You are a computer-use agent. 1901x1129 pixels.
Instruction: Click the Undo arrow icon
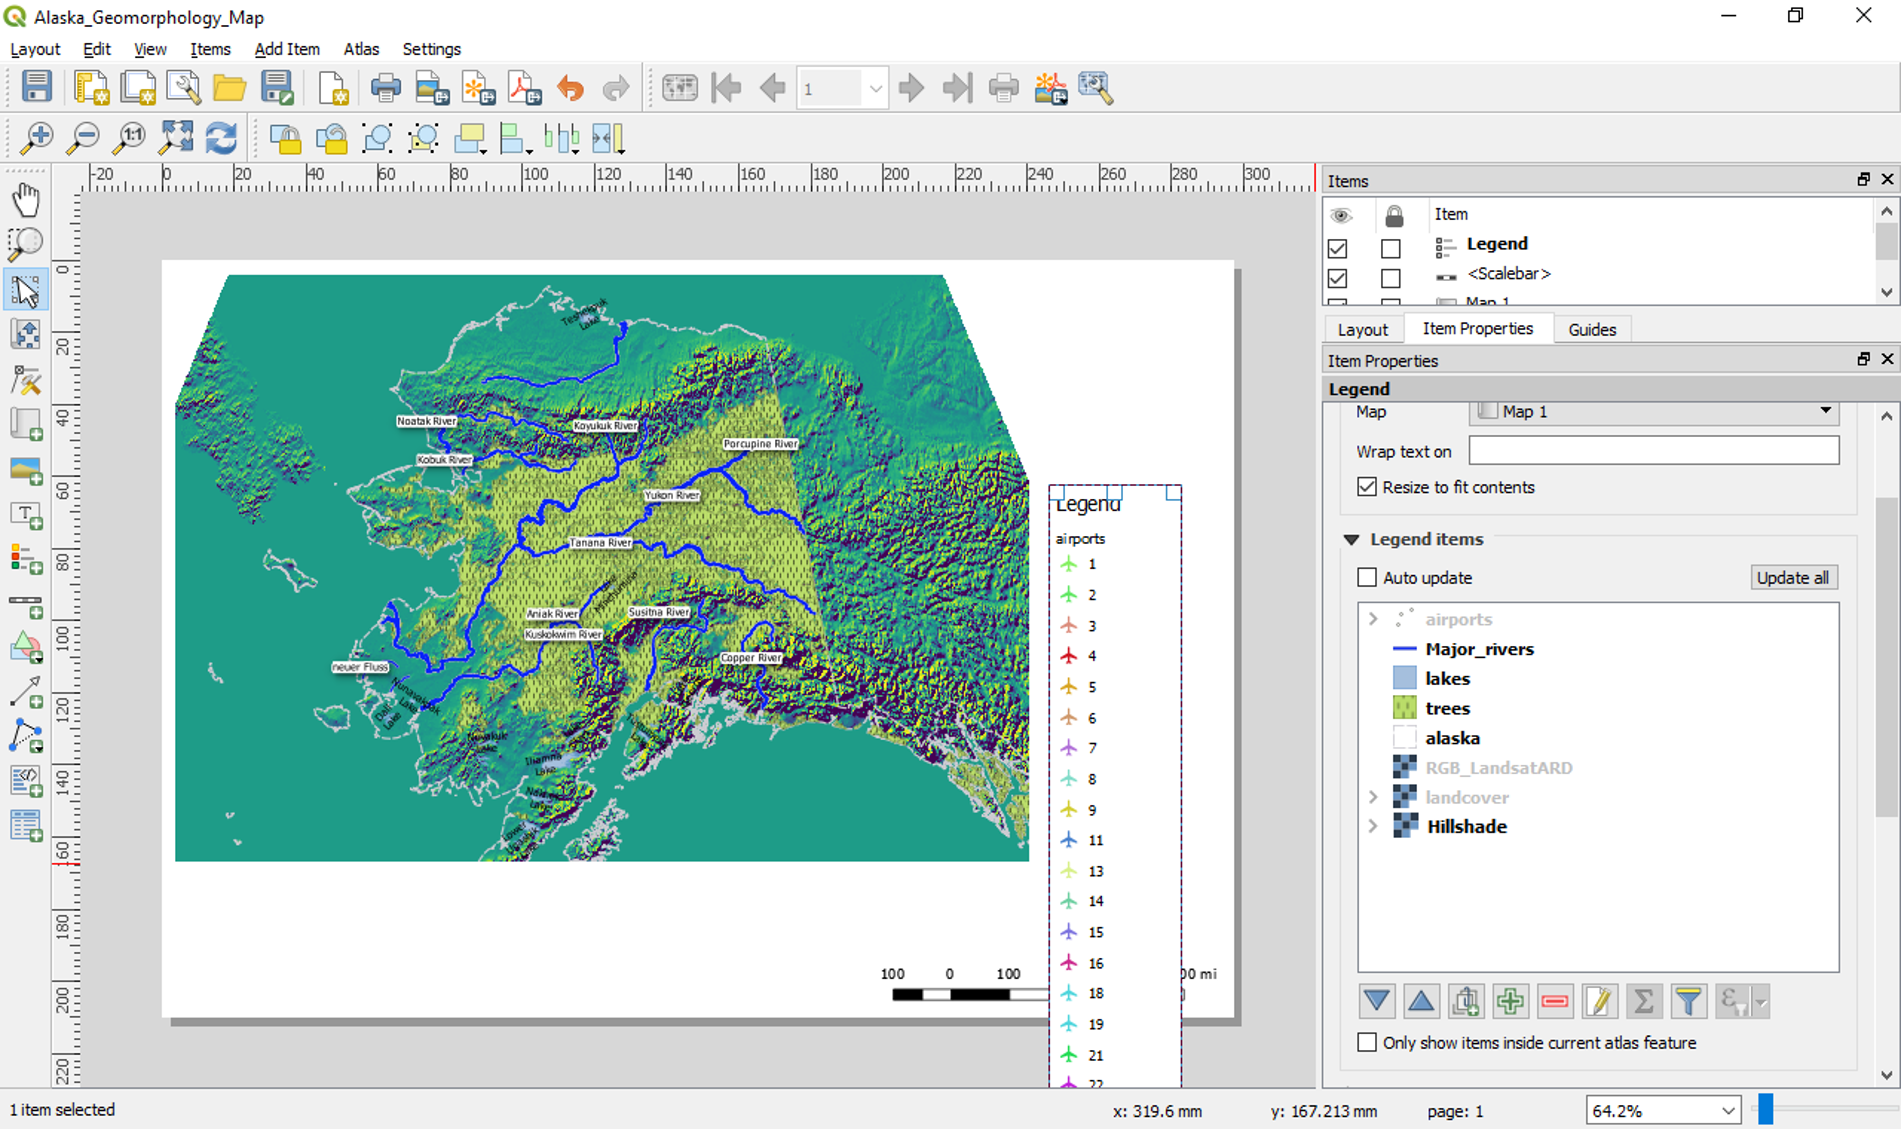click(570, 88)
